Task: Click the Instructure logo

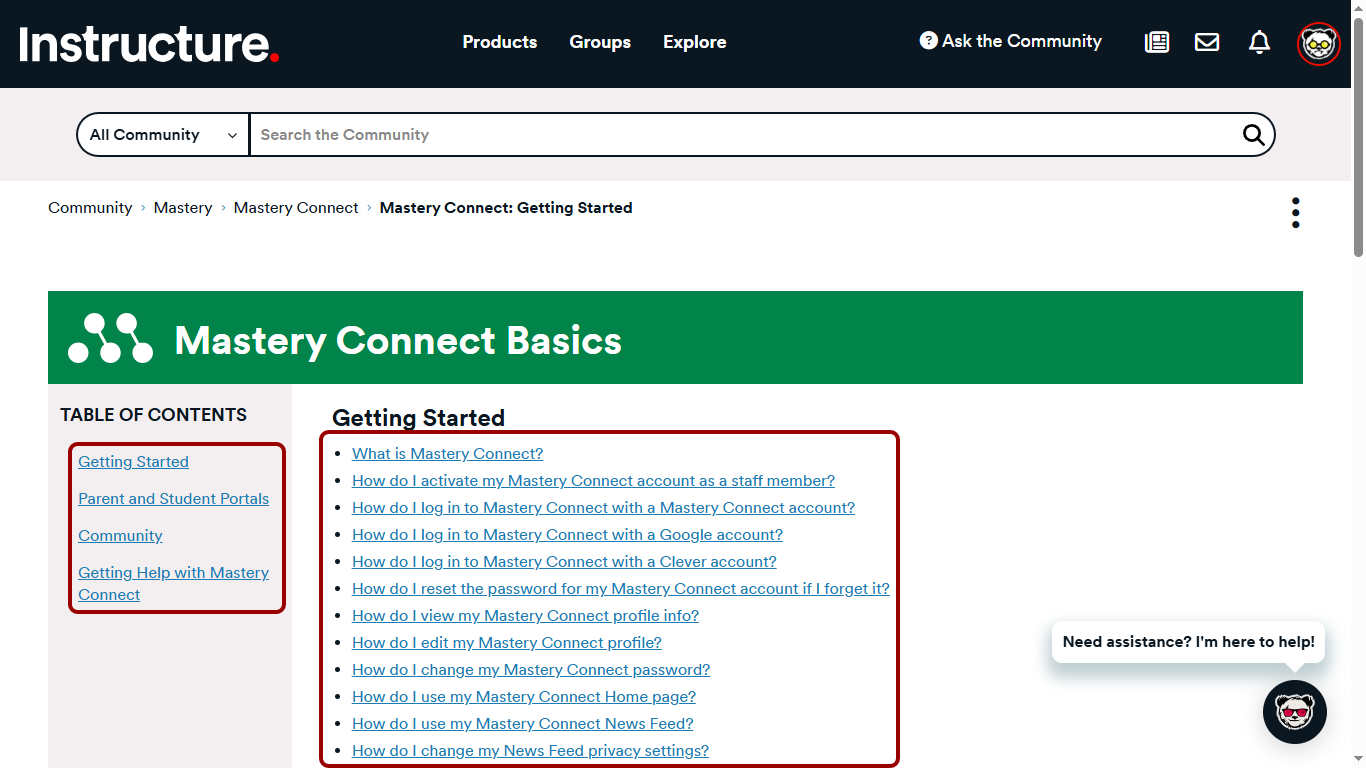Action: click(146, 44)
